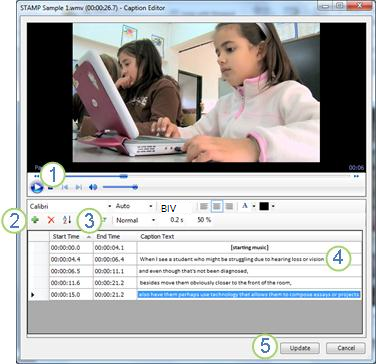The height and width of the screenshot is (364, 376).
Task: Go to previous with the back icon
Action: point(65,187)
